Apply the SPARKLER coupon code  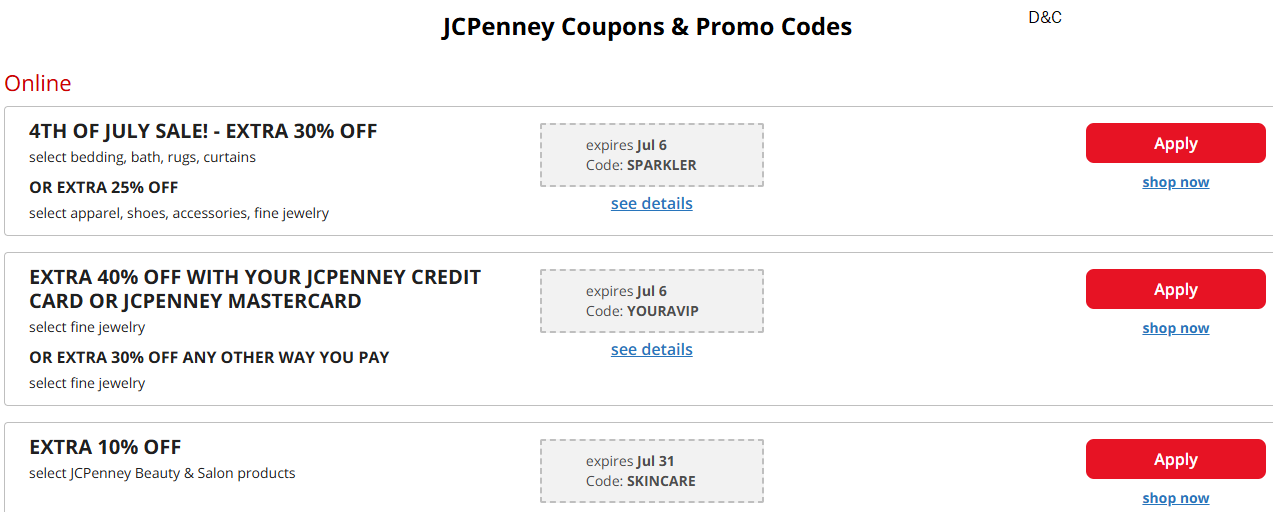pyautogui.click(x=1175, y=143)
